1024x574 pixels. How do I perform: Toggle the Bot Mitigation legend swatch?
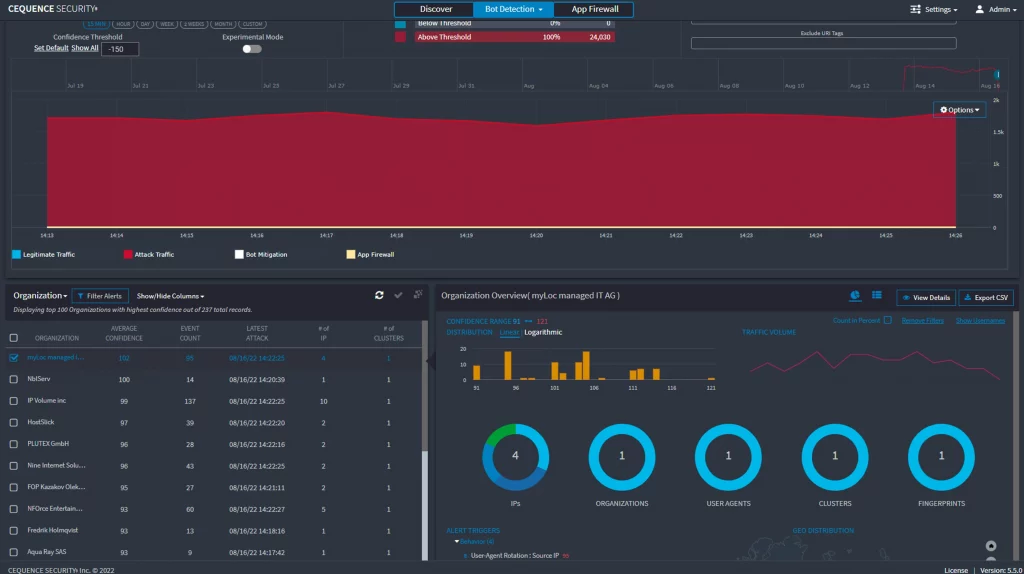point(239,255)
